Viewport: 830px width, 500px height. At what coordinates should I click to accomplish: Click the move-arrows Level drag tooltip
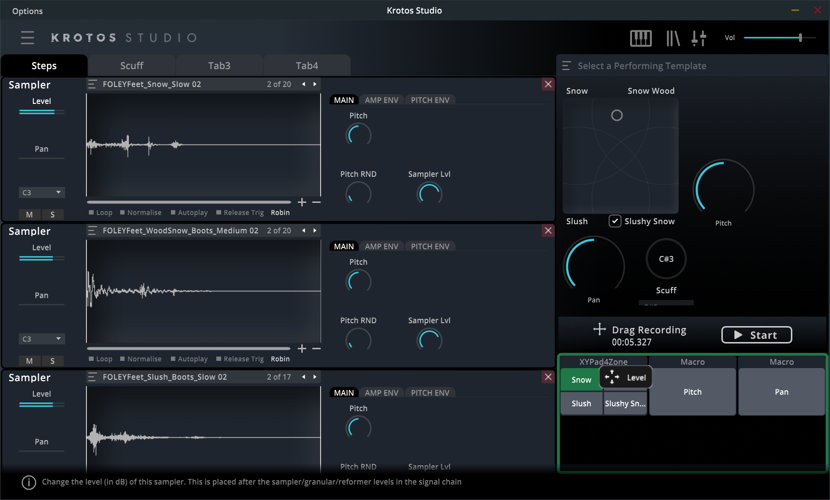[626, 377]
